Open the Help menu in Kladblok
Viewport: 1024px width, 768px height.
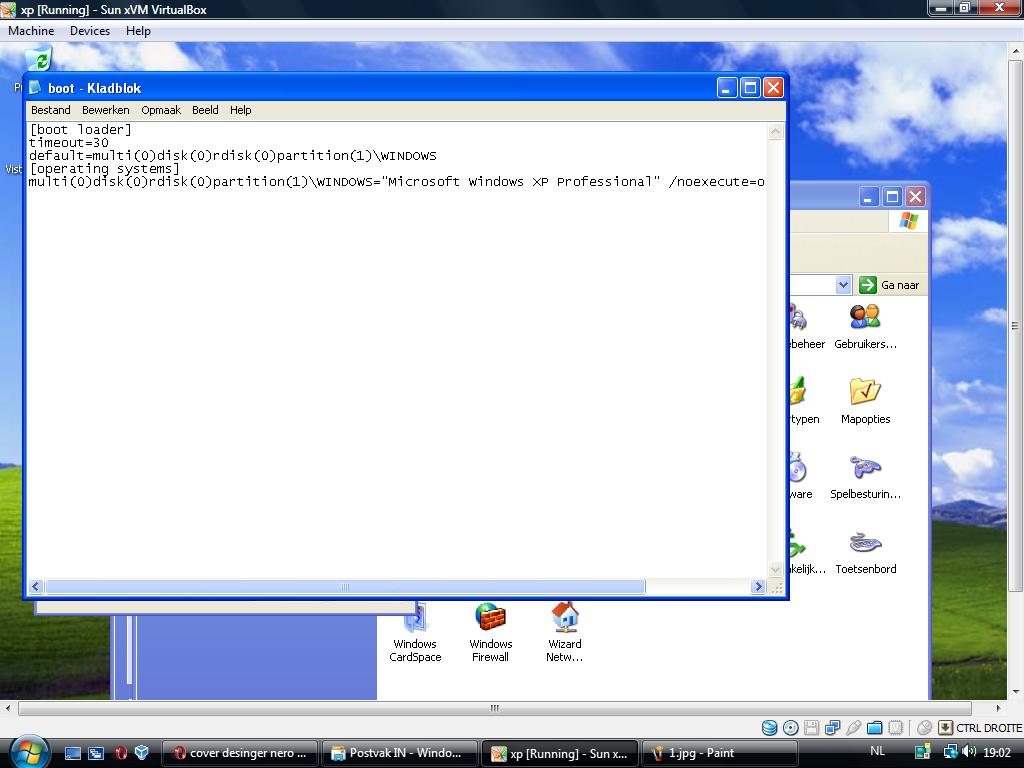[240, 110]
